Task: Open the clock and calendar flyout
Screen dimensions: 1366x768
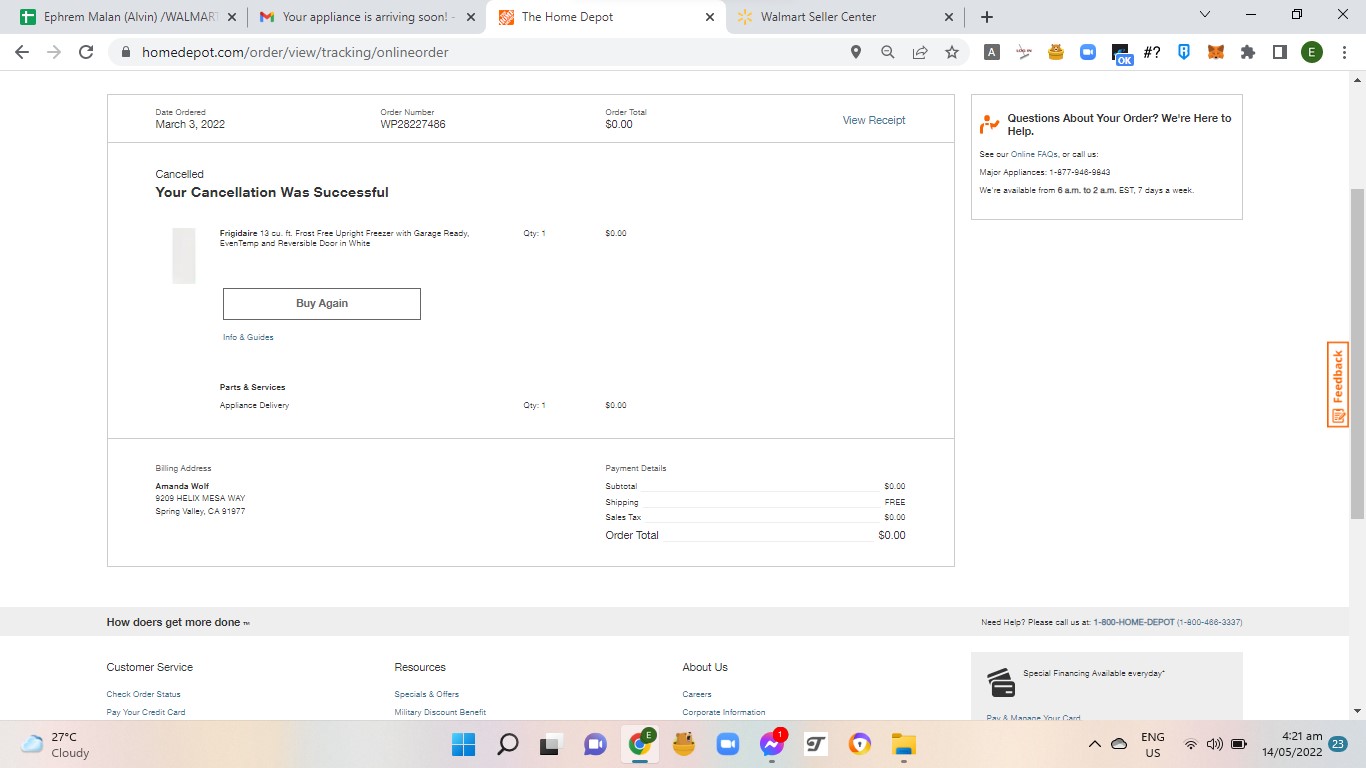Action: click(1292, 744)
